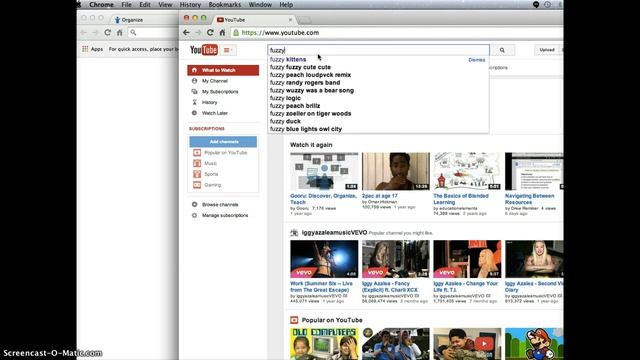Screen dimensions: 640x360
Task: Dismiss the search suggestions
Action: pyautogui.click(x=477, y=60)
